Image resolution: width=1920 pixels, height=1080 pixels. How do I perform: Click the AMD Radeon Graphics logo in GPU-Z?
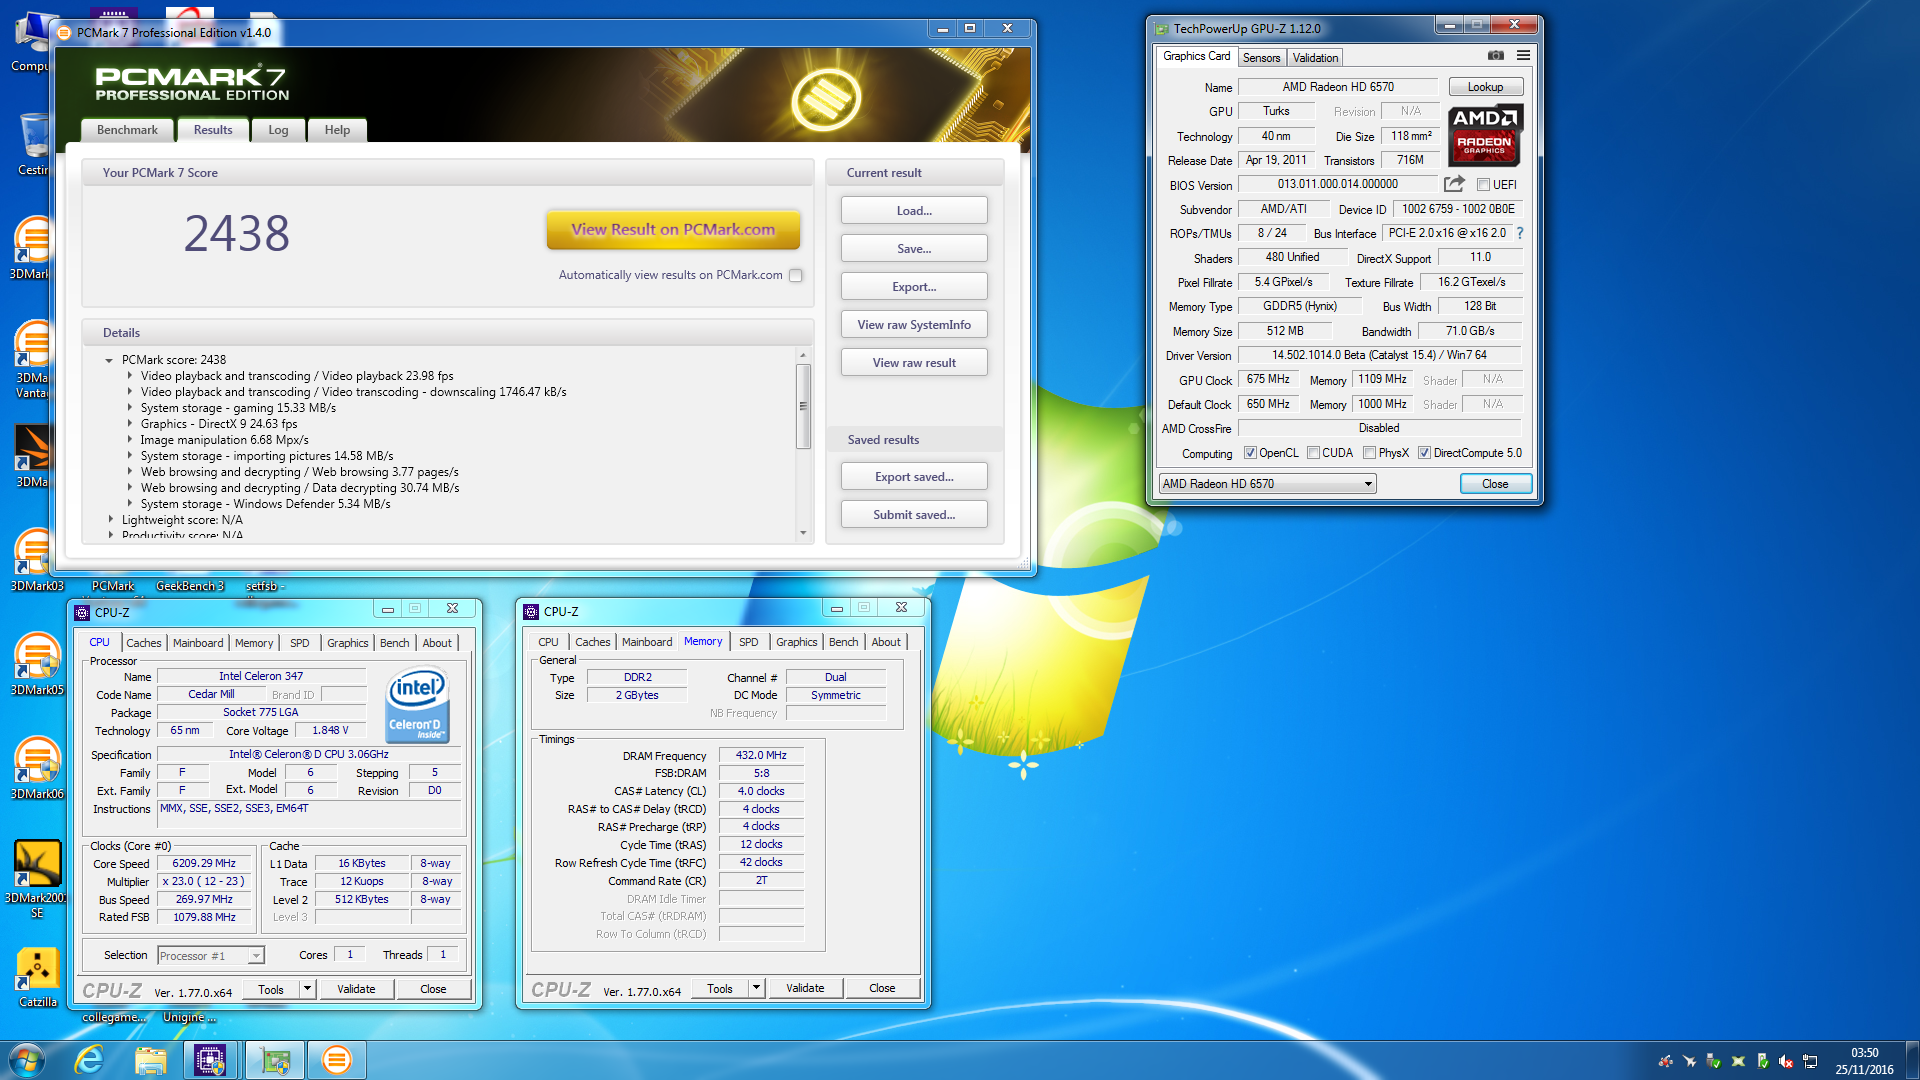pos(1485,135)
